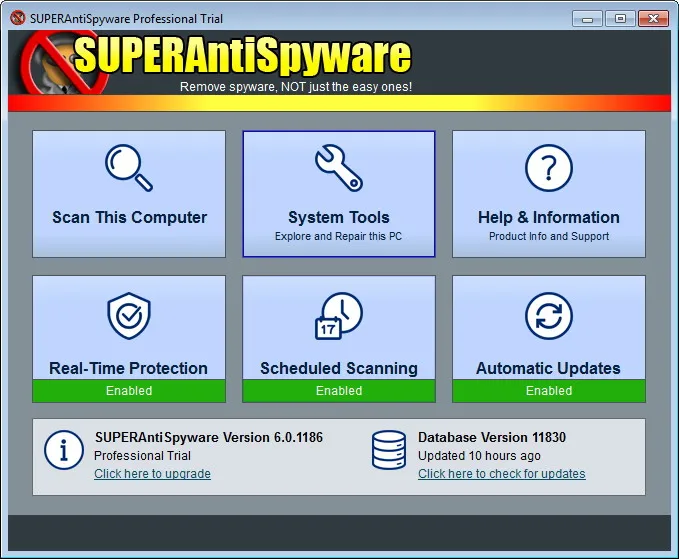
Task: Open Help & Information Product Info text
Action: [549, 236]
